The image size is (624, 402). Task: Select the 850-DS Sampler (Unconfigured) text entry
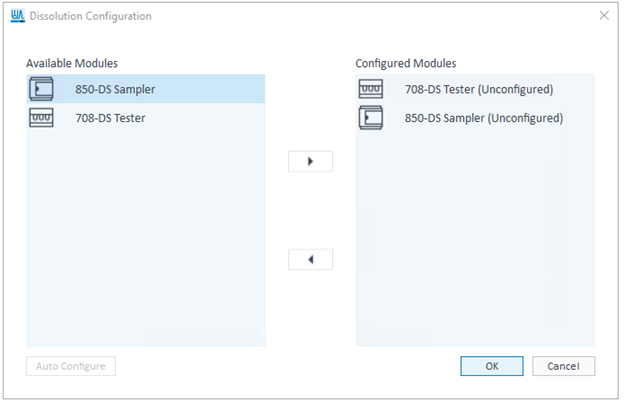pos(483,118)
